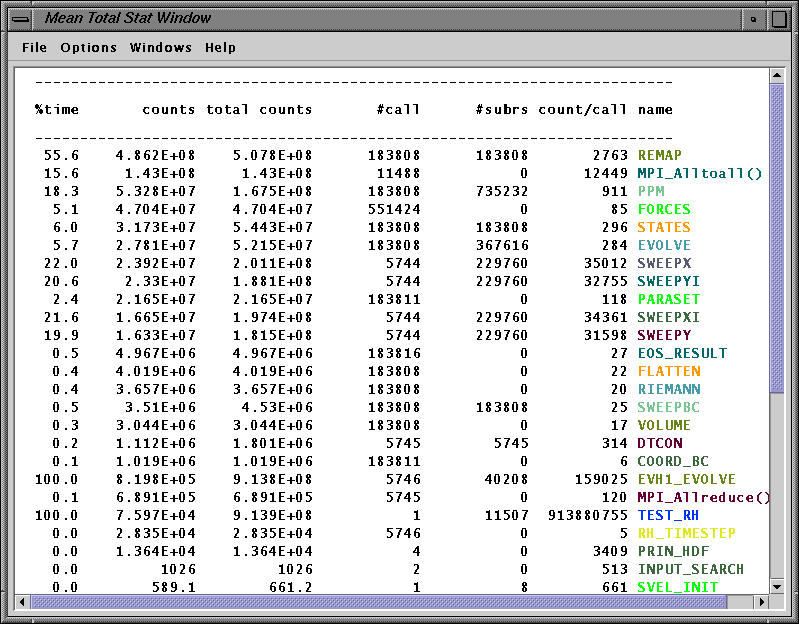Click count/call value 913880755
Screen dimensions: 799x624
tap(588, 515)
